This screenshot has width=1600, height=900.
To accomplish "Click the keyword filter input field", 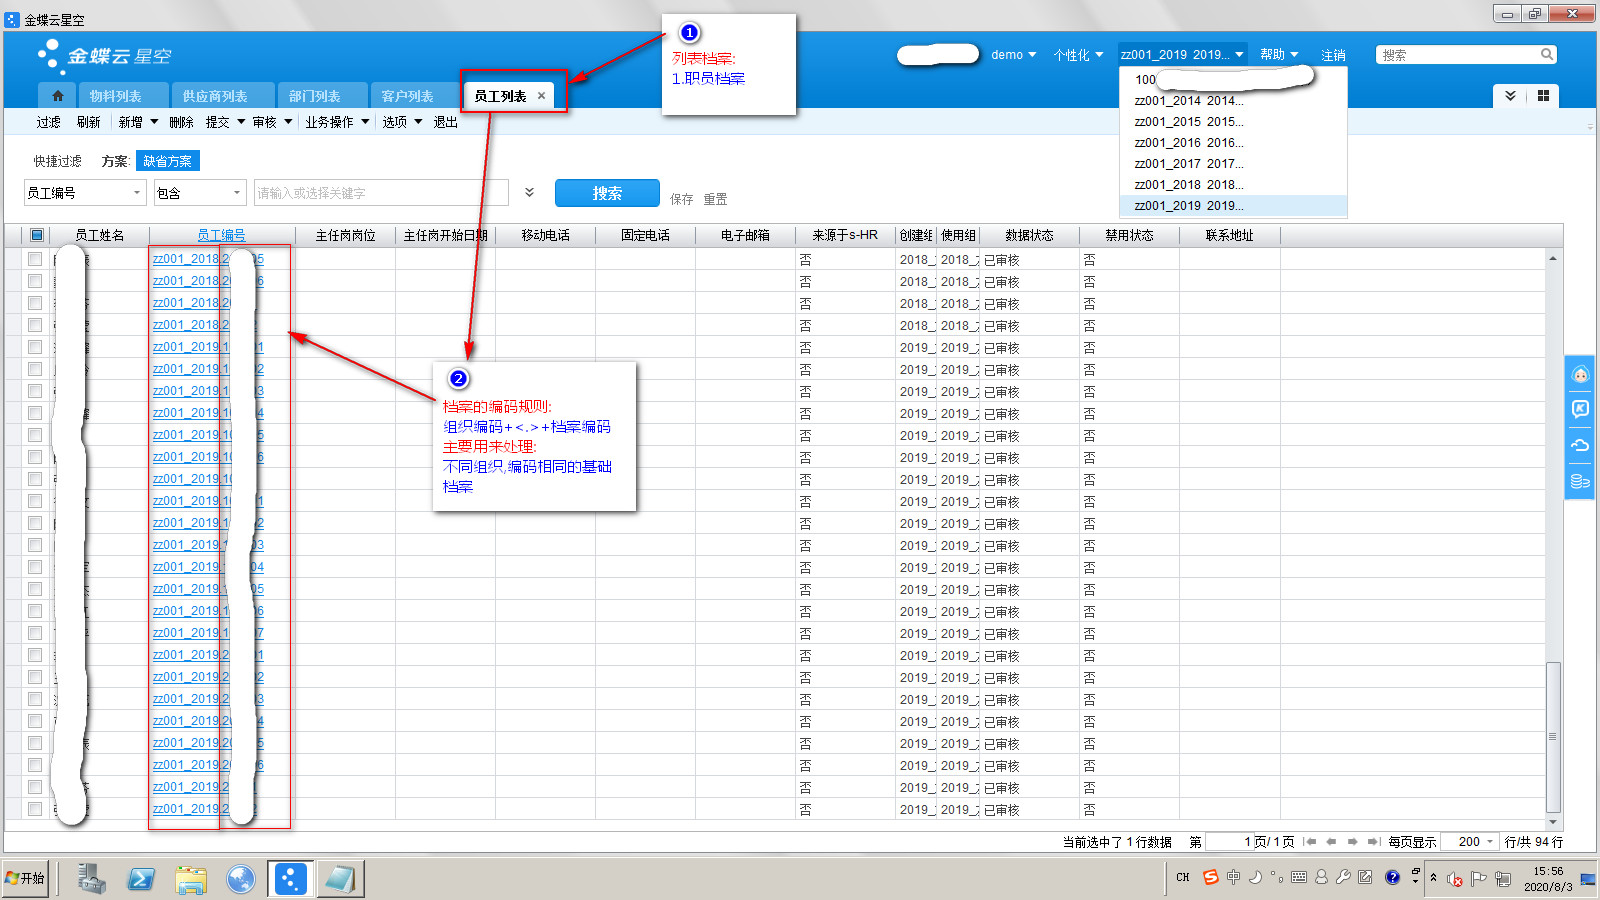I will tap(380, 193).
